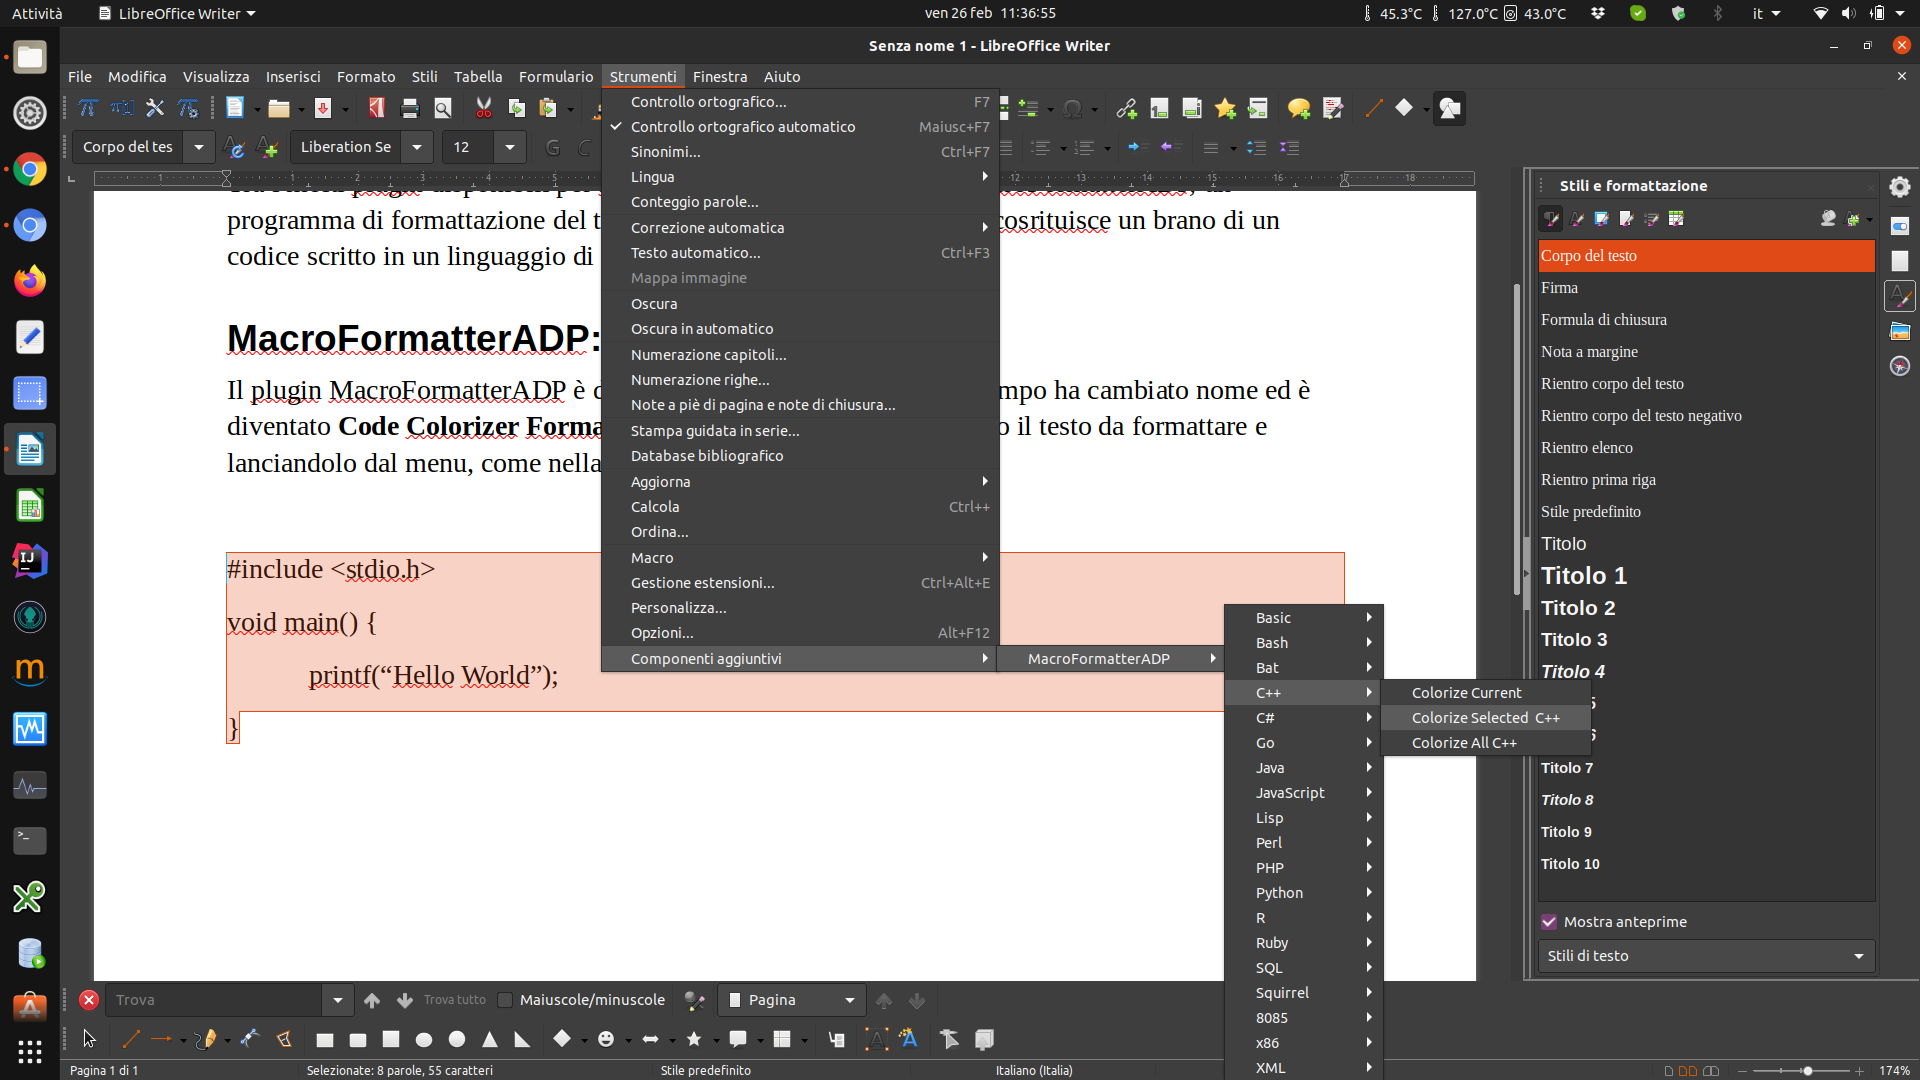This screenshot has width=1920, height=1080.
Task: Toggle Maiuscole/minuscole checkbox
Action: point(506,1000)
